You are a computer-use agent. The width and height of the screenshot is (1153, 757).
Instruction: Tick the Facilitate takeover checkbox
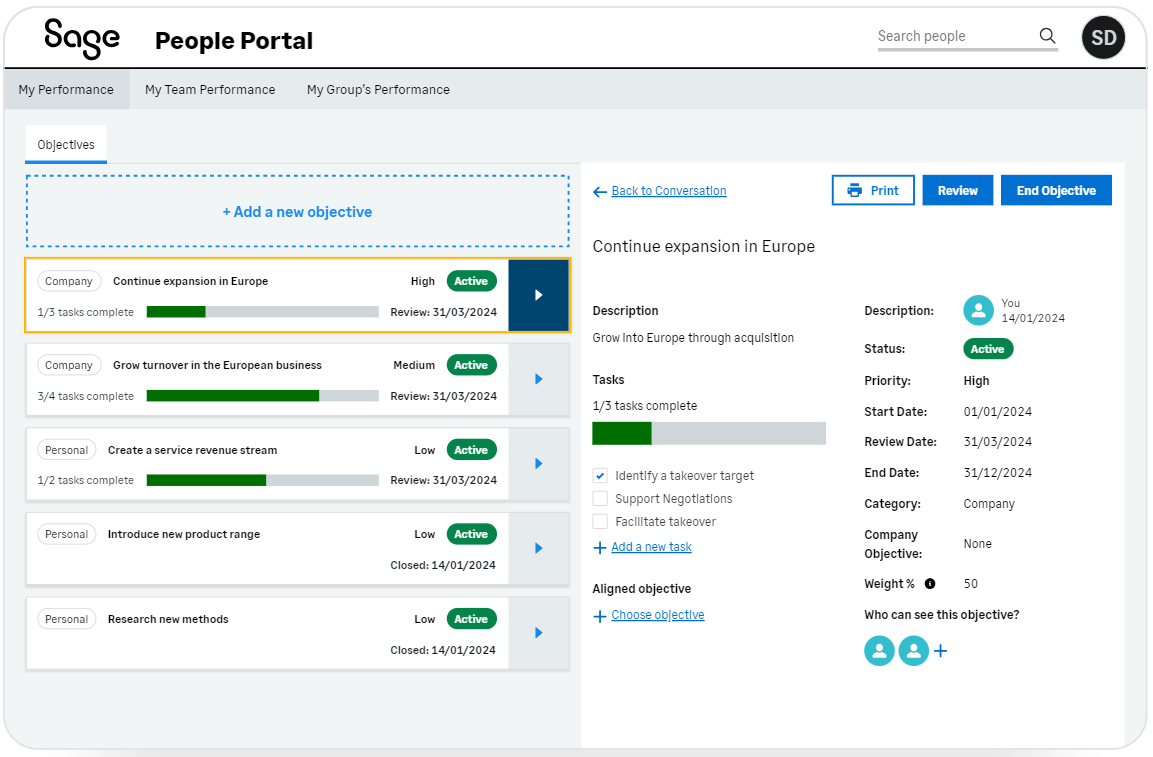[x=600, y=522]
